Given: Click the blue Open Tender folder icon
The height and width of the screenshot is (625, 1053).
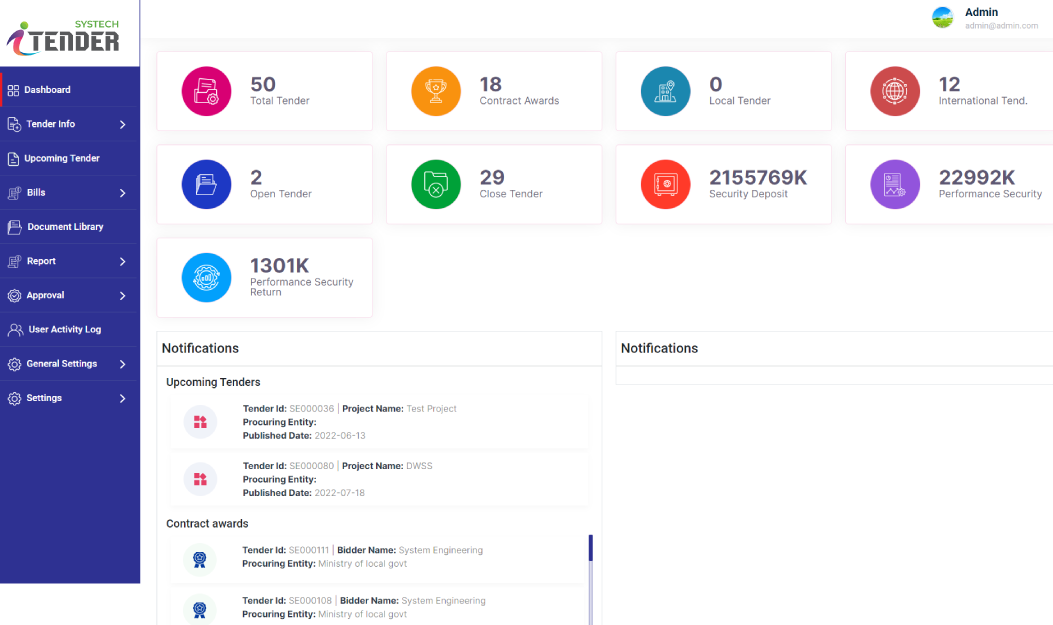Looking at the screenshot, I should (206, 184).
